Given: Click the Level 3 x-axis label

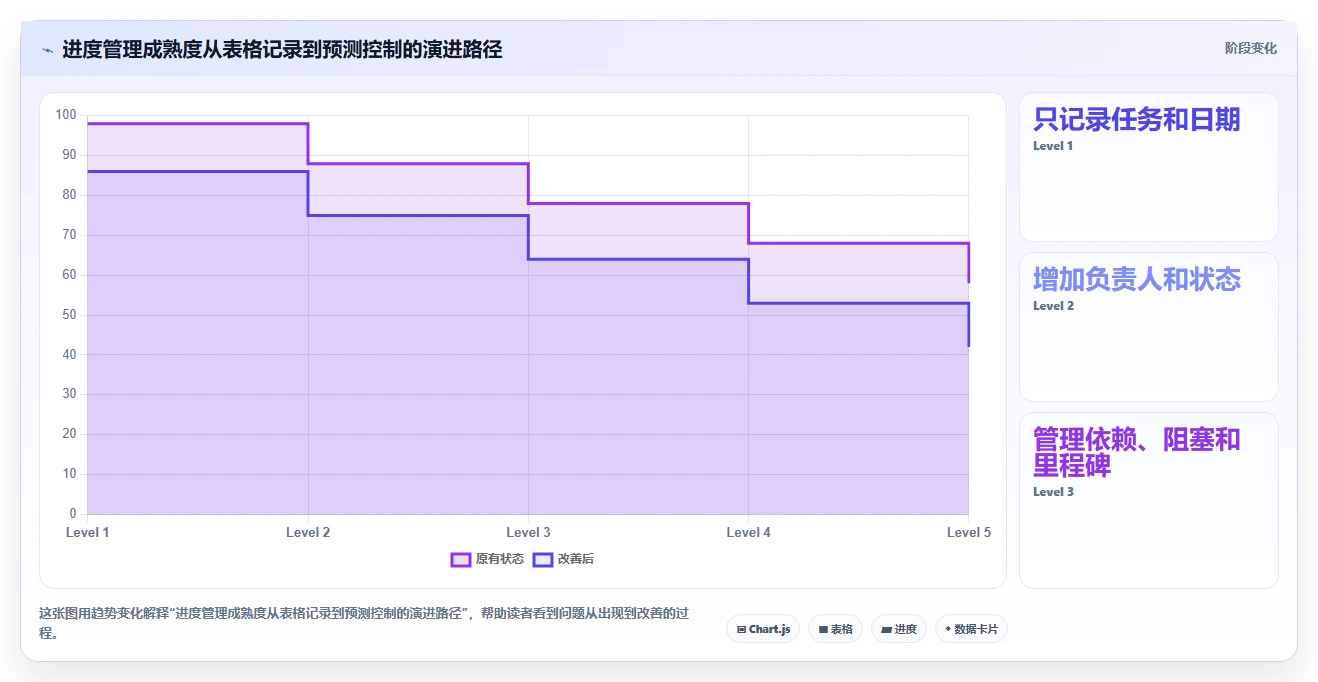Looking at the screenshot, I should [528, 532].
